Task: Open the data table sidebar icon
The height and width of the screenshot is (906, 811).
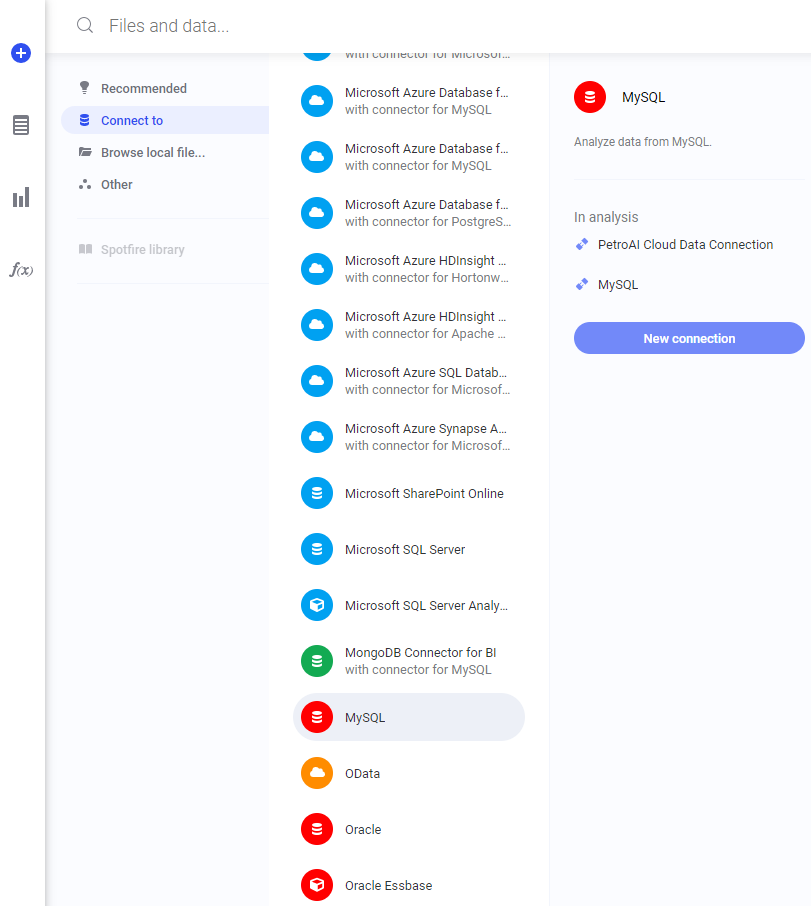Action: pyautogui.click(x=21, y=125)
